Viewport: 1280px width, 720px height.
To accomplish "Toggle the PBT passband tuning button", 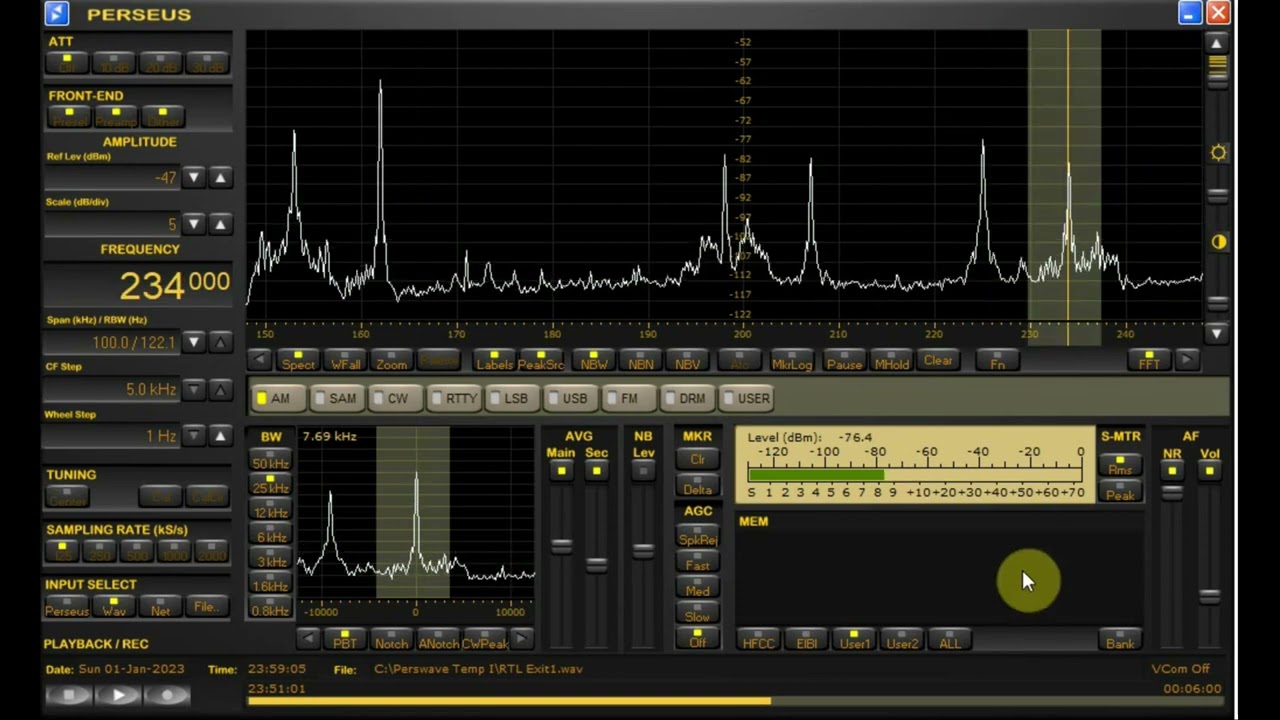I will (344, 641).
